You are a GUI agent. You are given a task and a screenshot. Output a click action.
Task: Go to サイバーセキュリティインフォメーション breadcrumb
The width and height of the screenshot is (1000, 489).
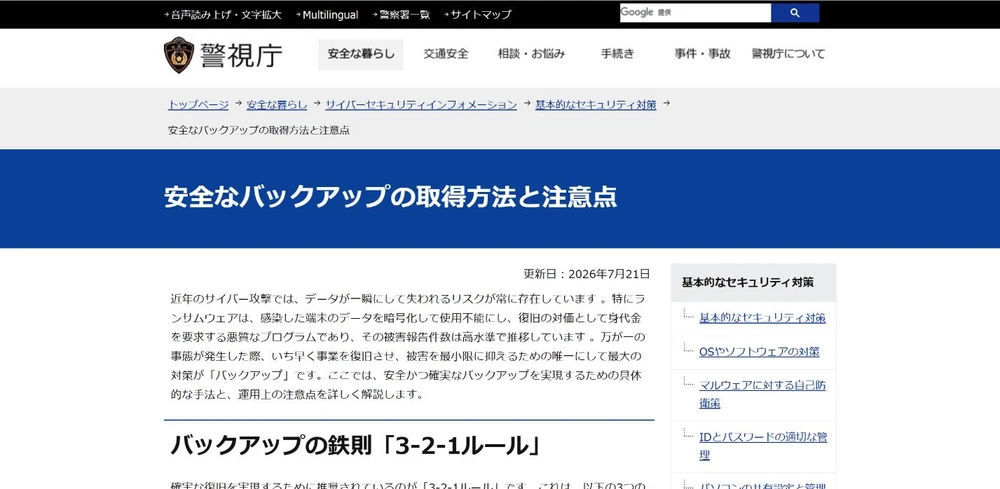point(421,105)
